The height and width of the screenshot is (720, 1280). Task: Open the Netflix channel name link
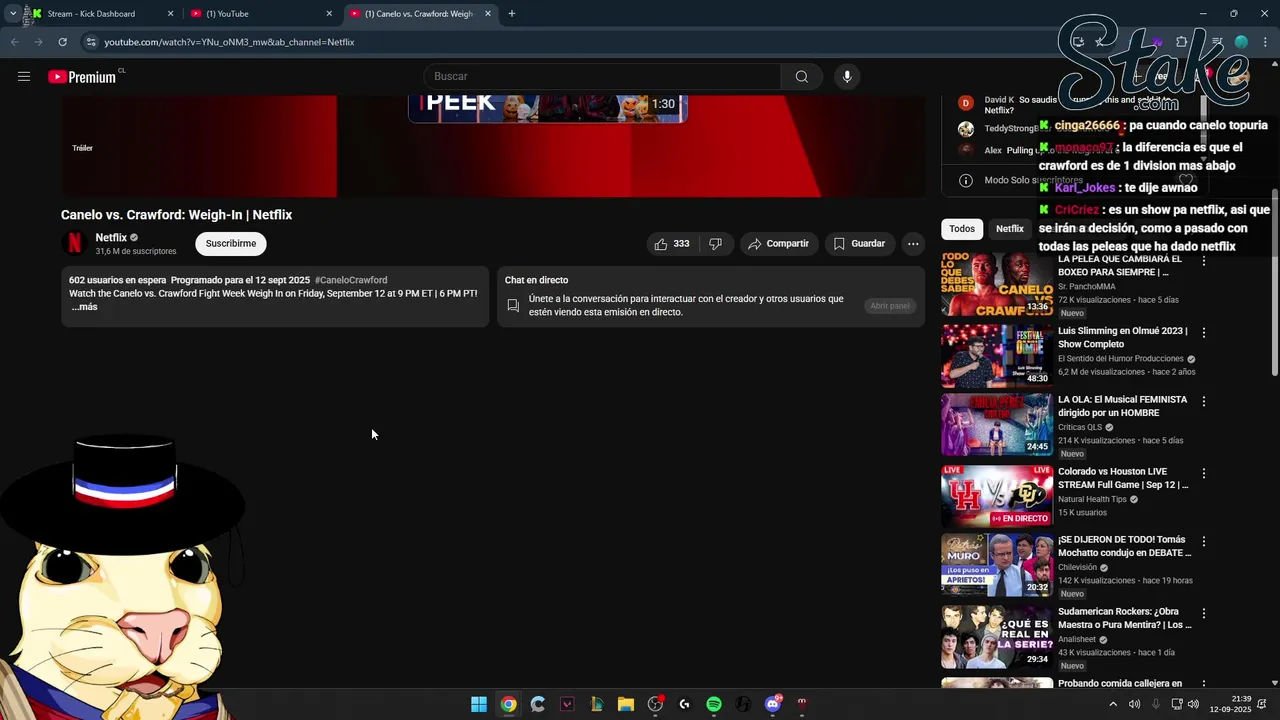[111, 237]
